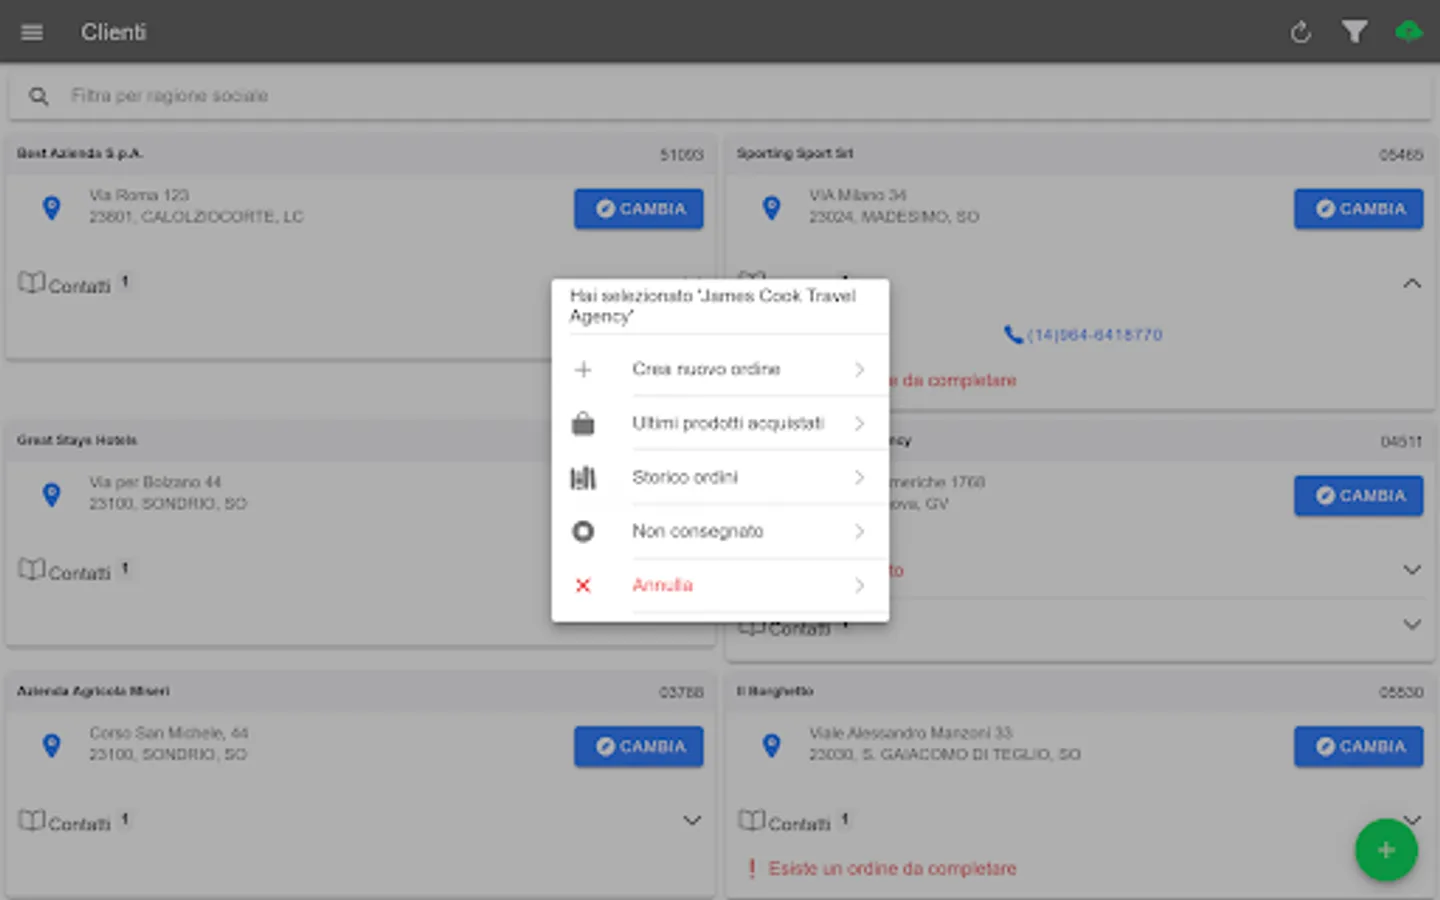Open the filter funnel icon
Screen dimensions: 1440x900
click(1354, 32)
